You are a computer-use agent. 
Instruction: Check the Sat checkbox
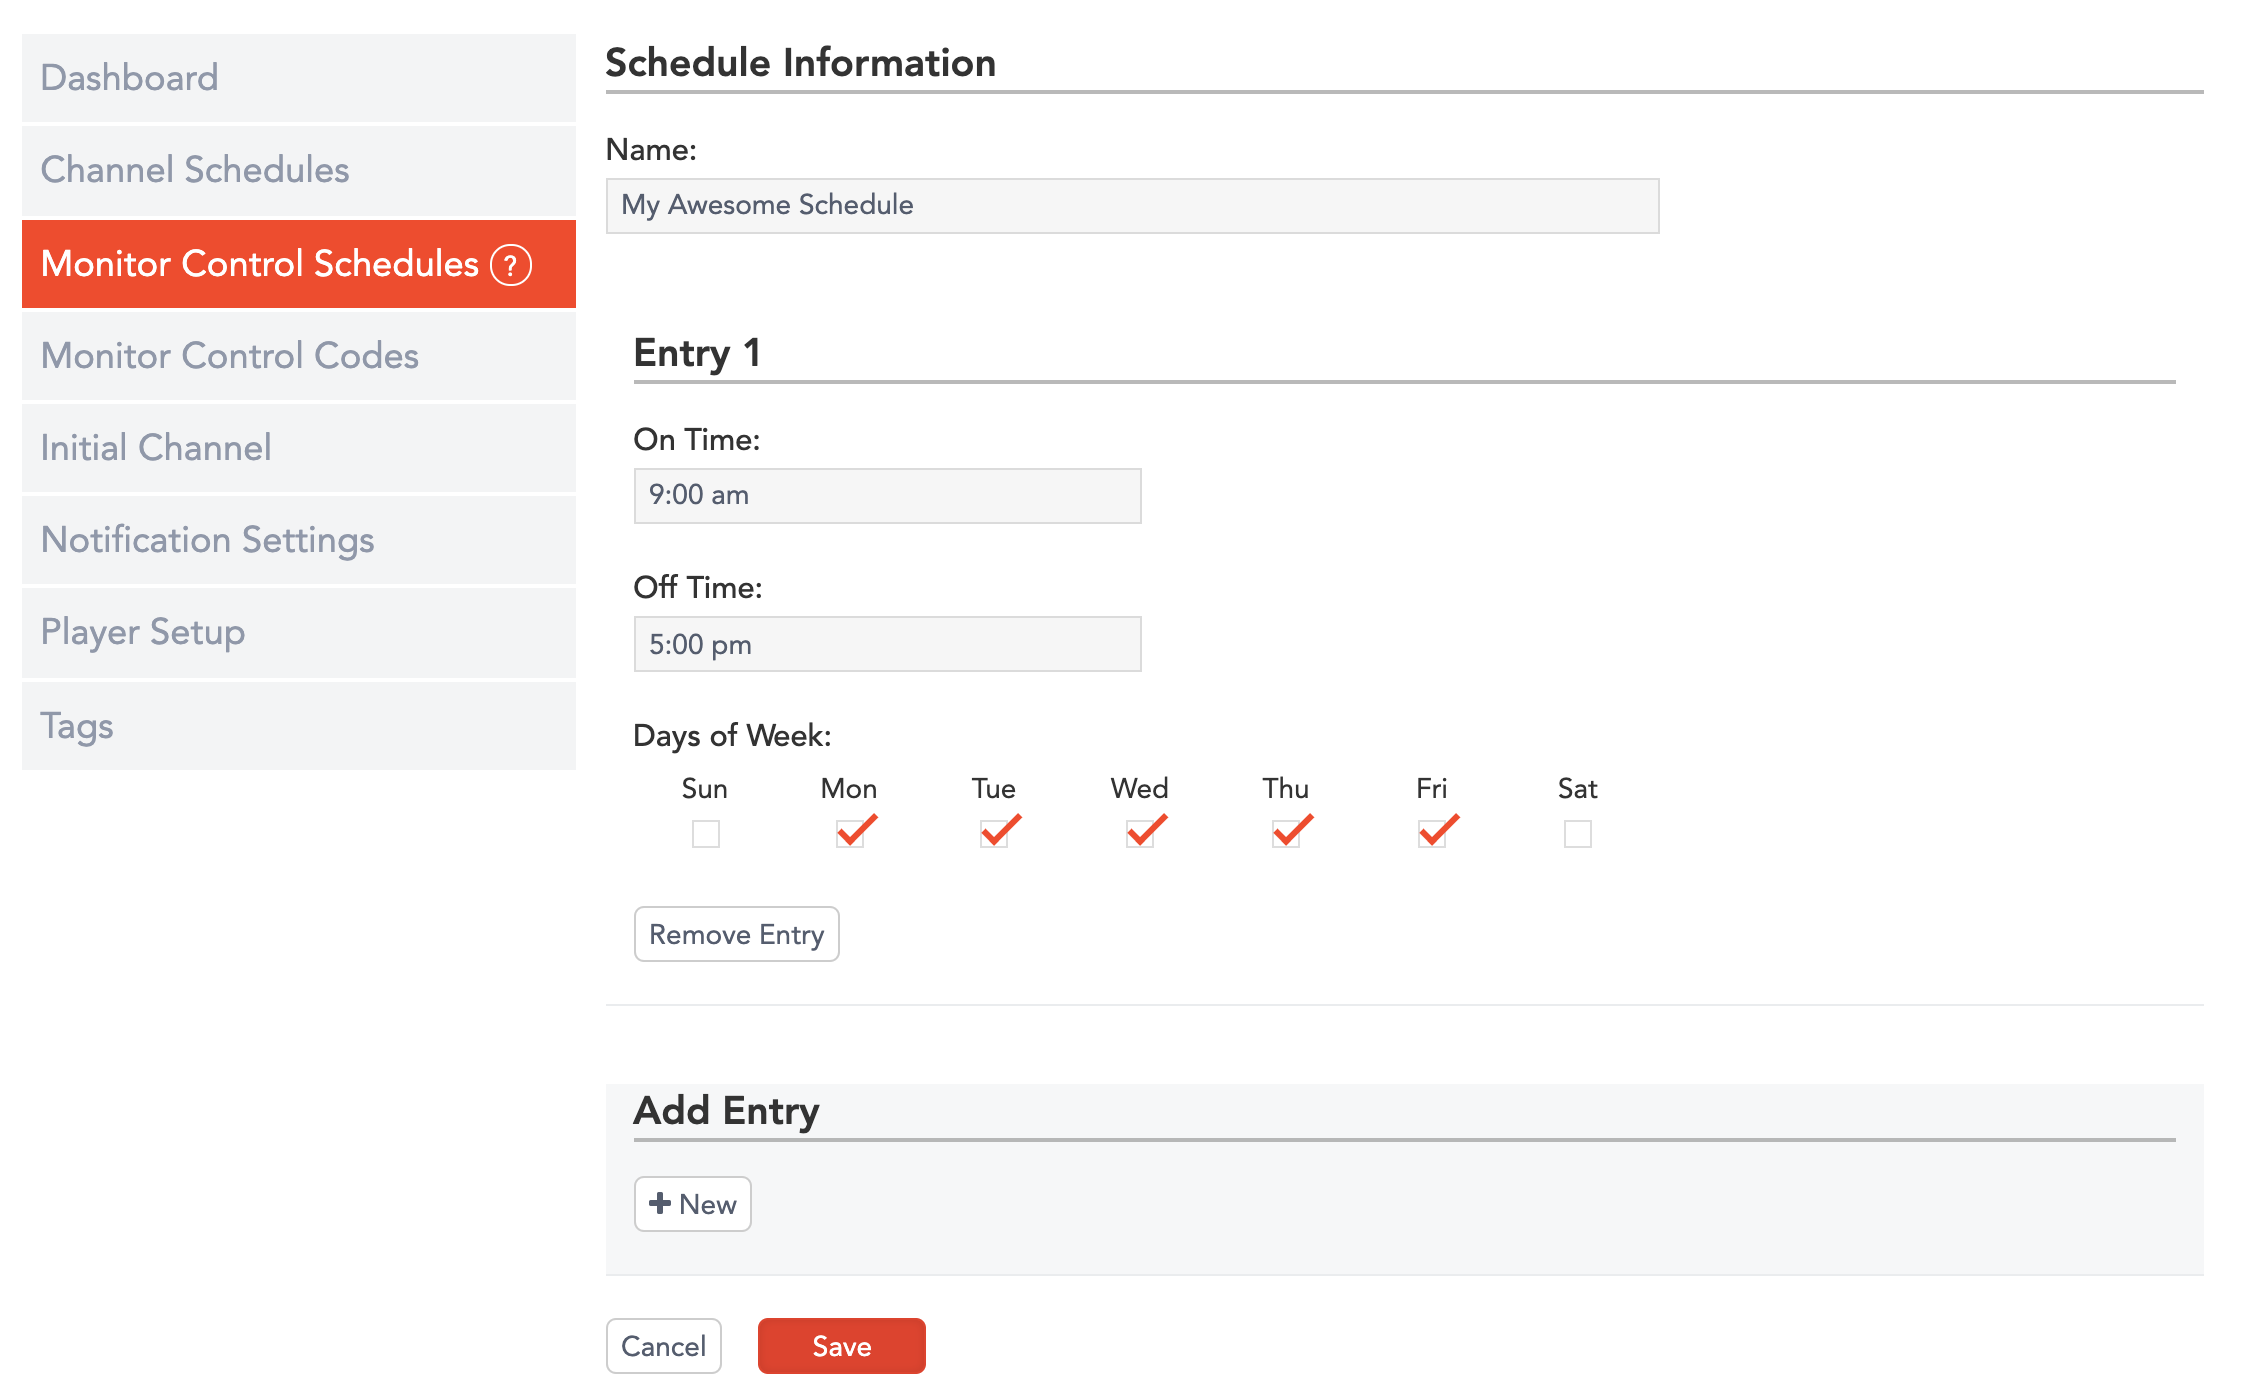[1578, 833]
